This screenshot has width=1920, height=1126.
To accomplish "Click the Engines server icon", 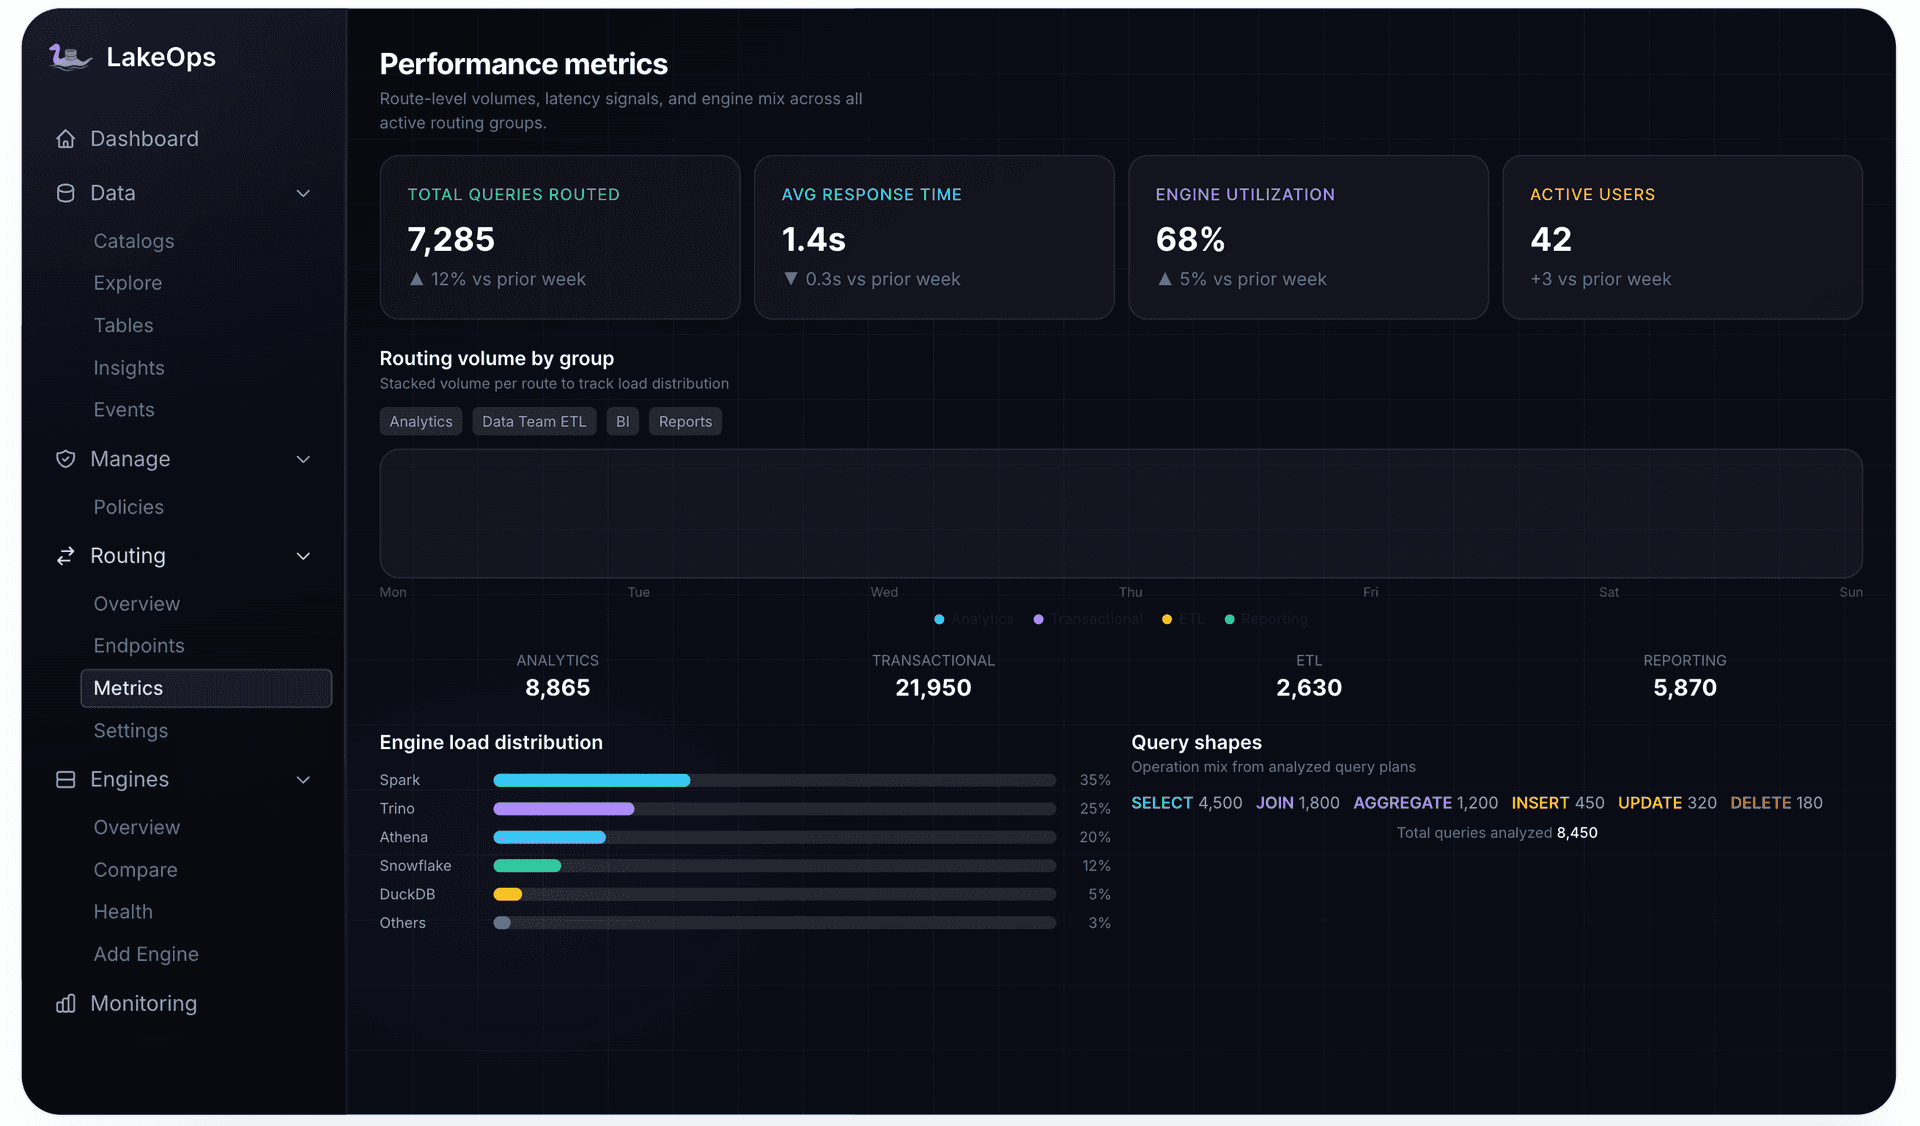I will pos(66,779).
